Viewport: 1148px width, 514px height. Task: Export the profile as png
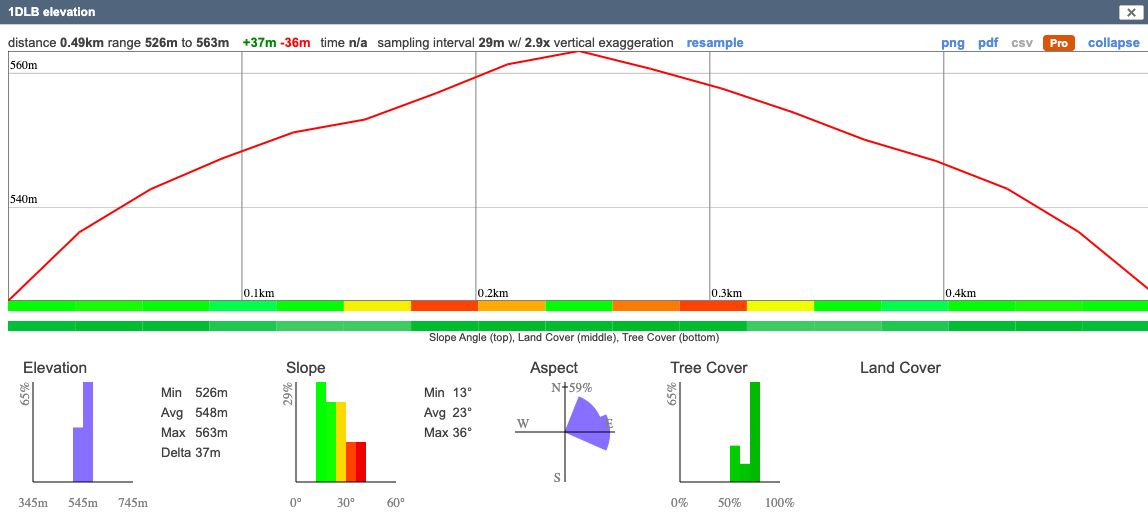click(953, 43)
